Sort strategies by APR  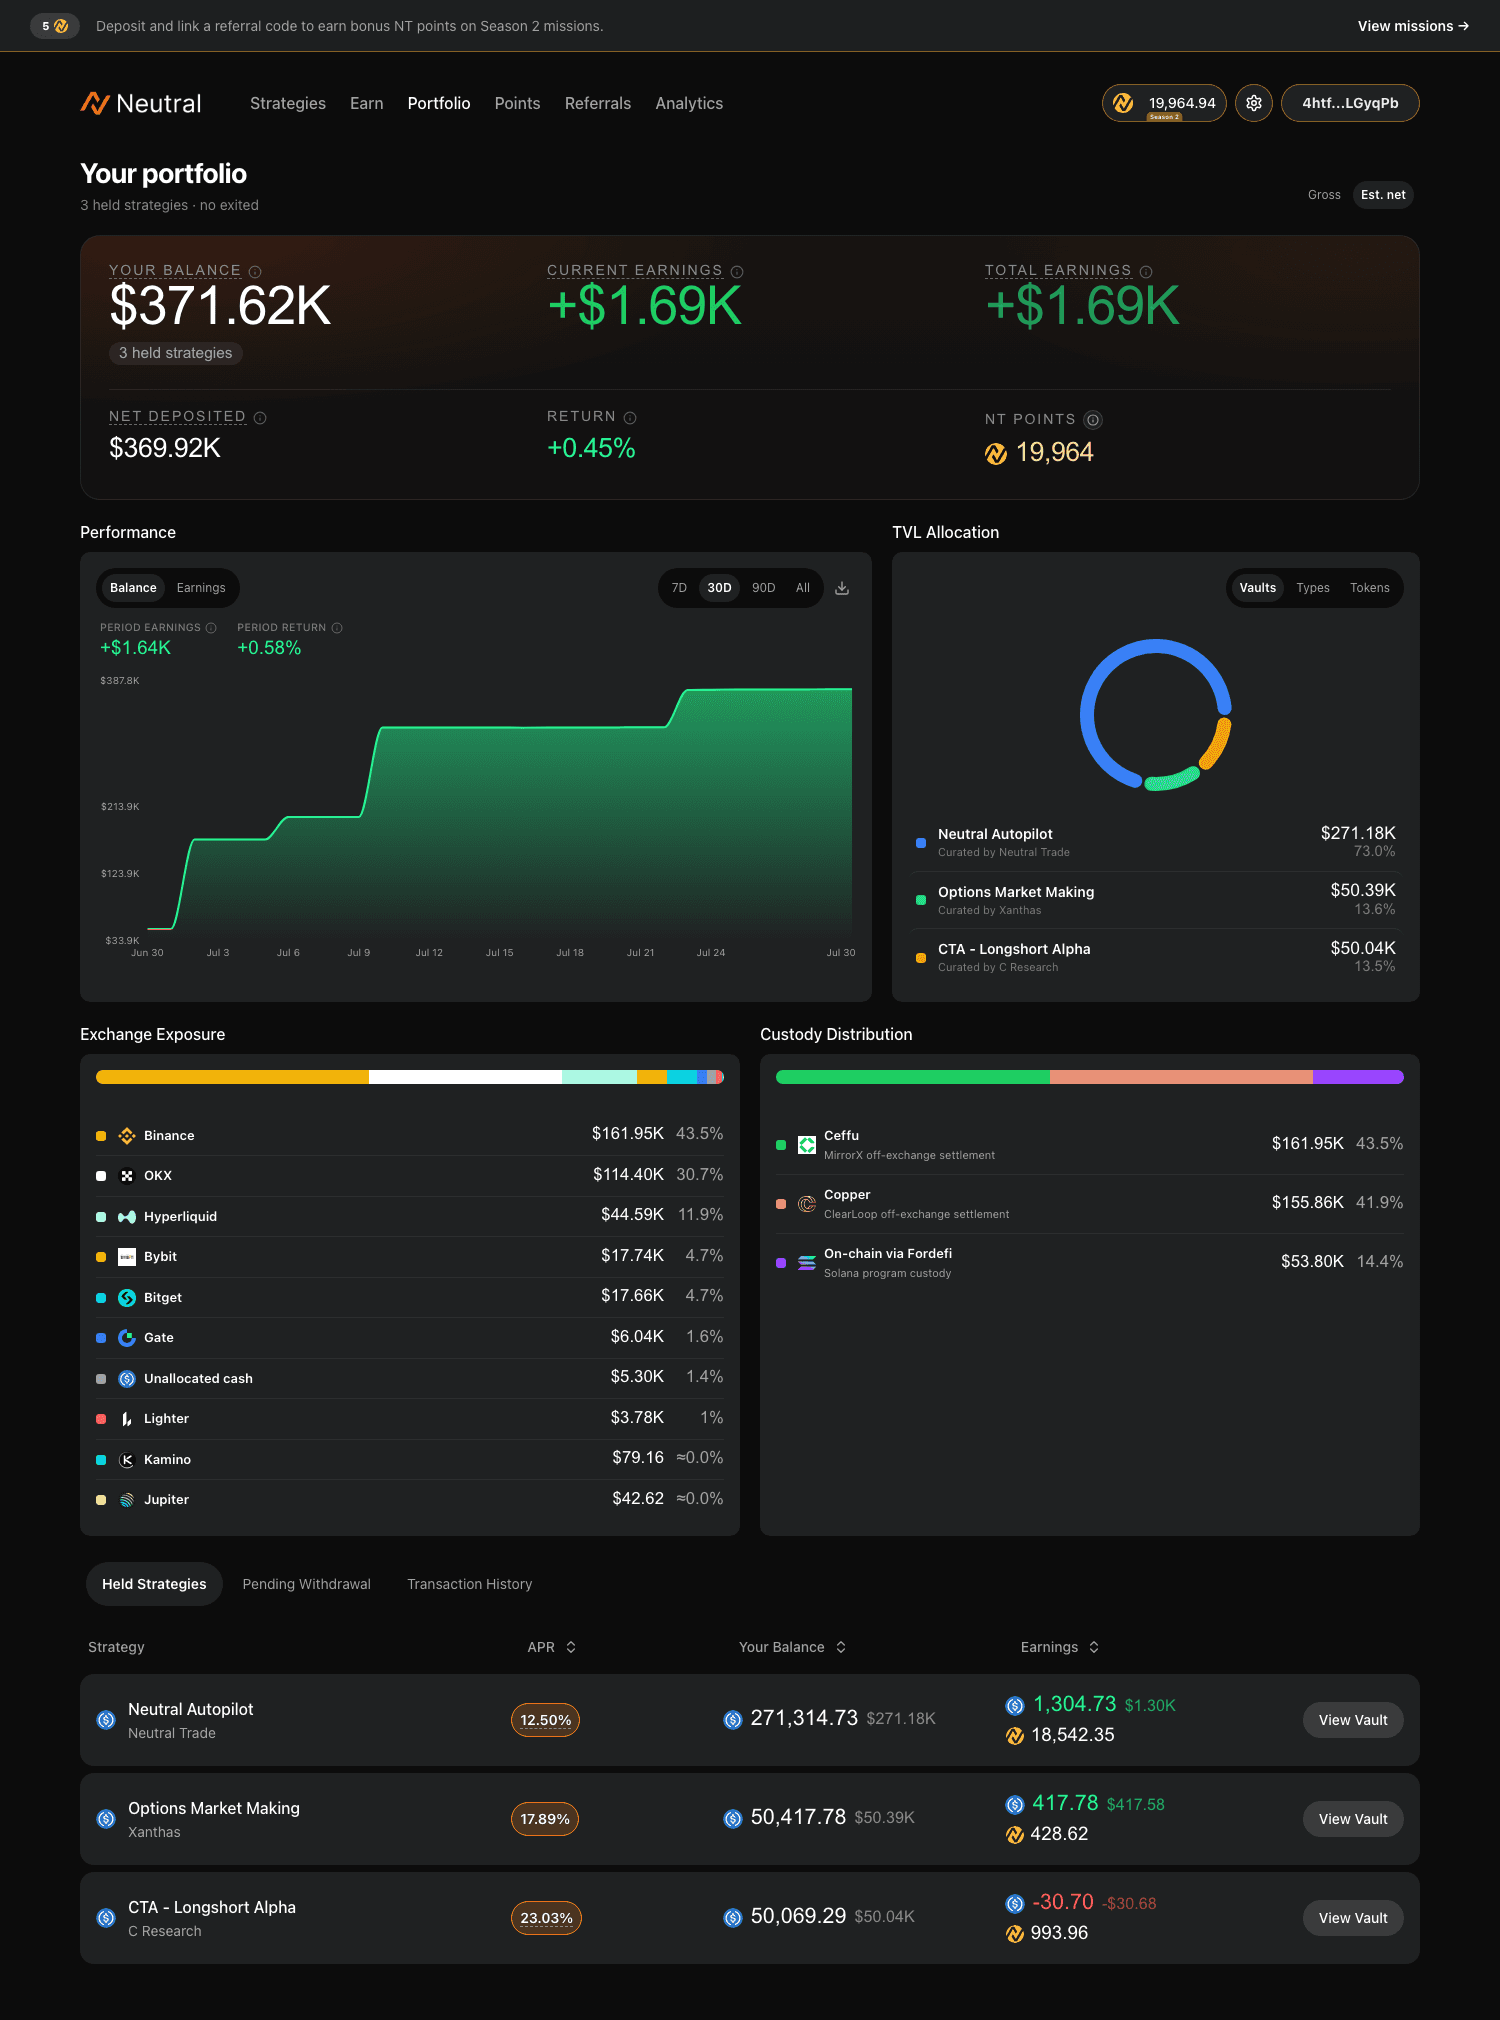click(552, 1647)
